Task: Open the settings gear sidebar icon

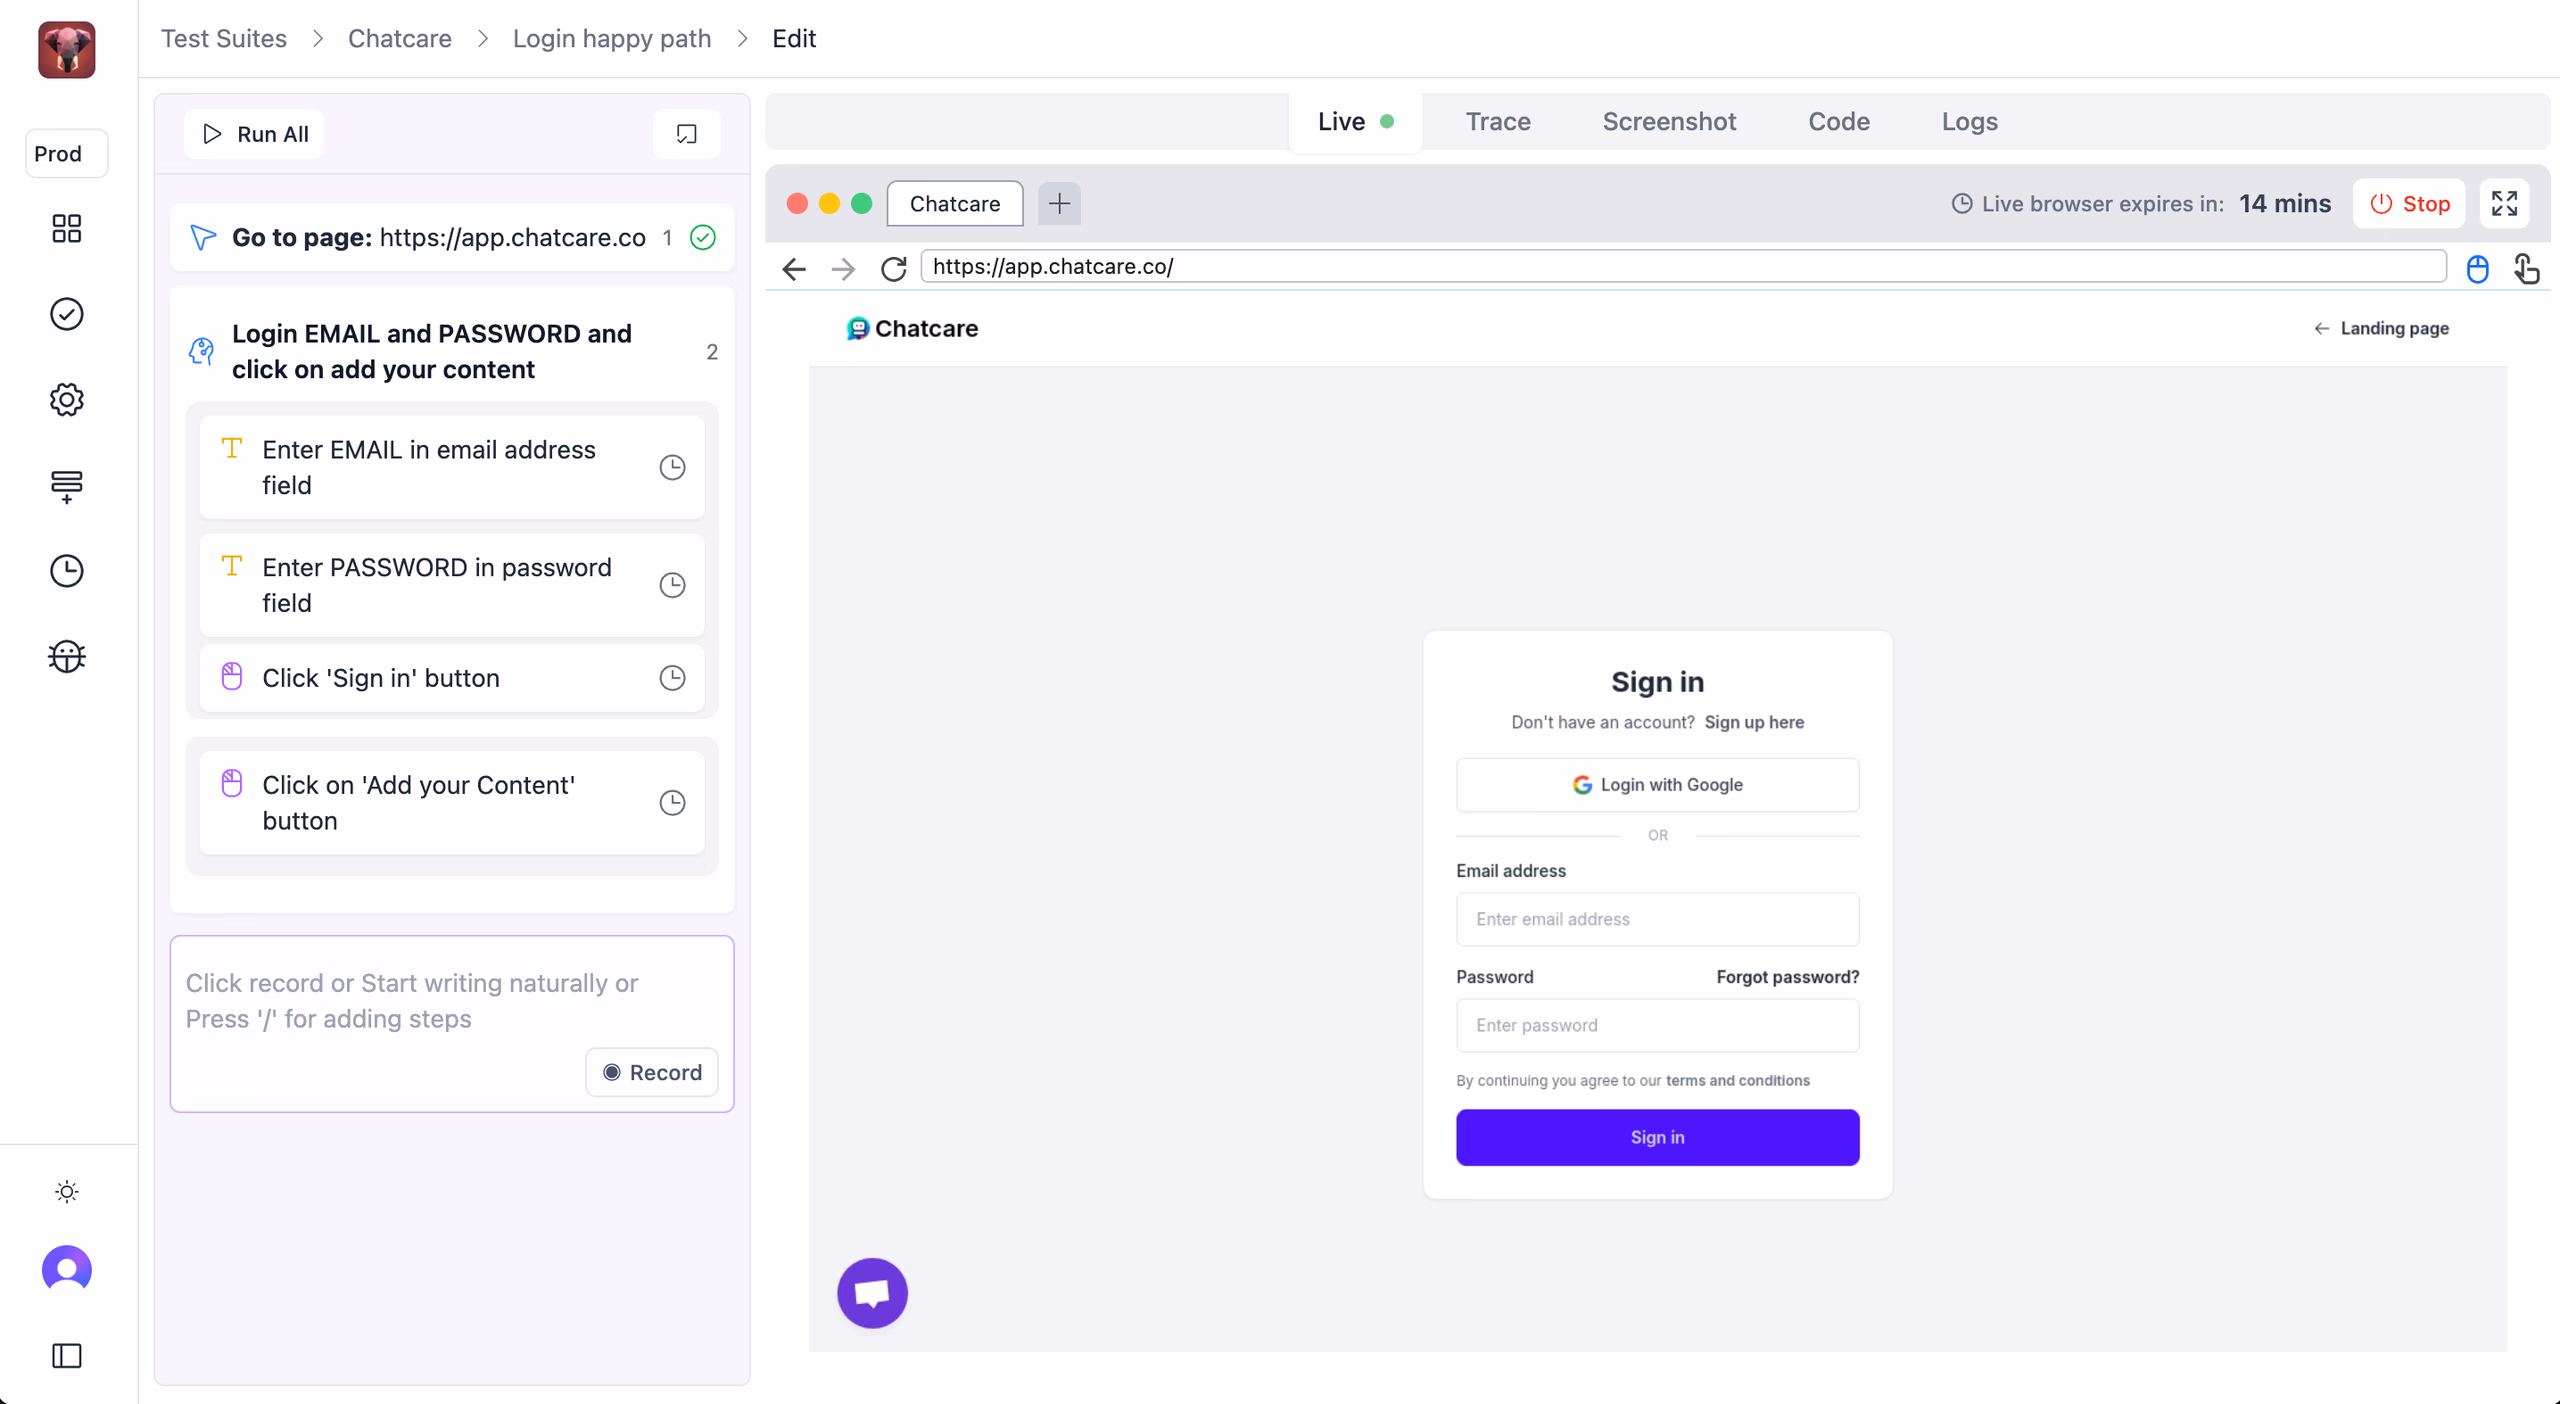Action: click(67, 399)
